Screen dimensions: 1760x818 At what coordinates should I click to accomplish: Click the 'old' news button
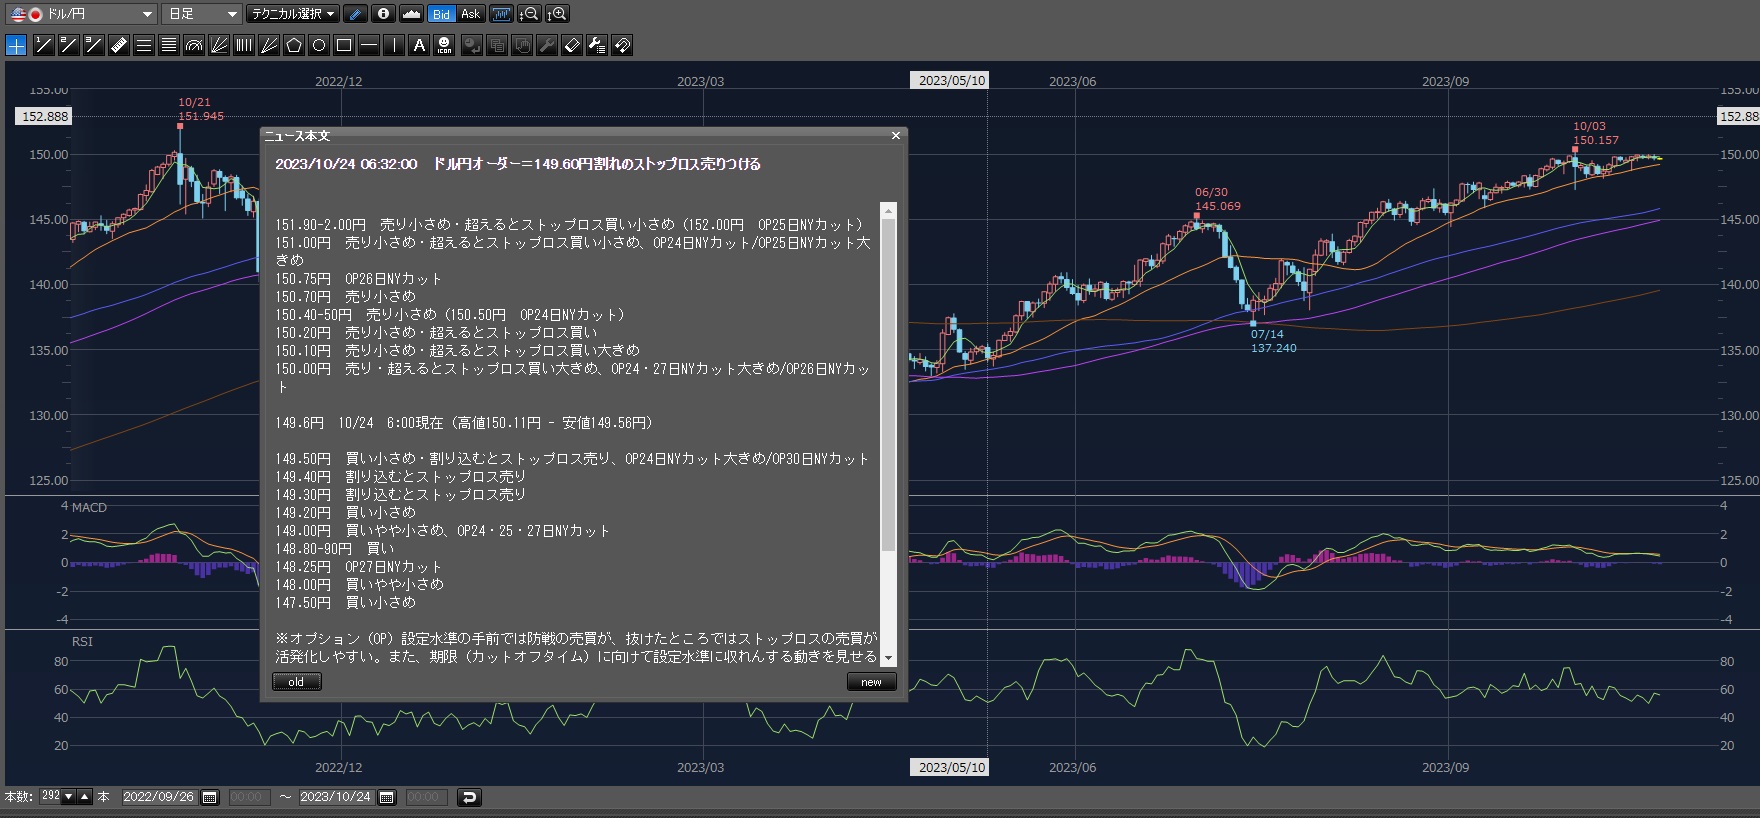pos(296,682)
